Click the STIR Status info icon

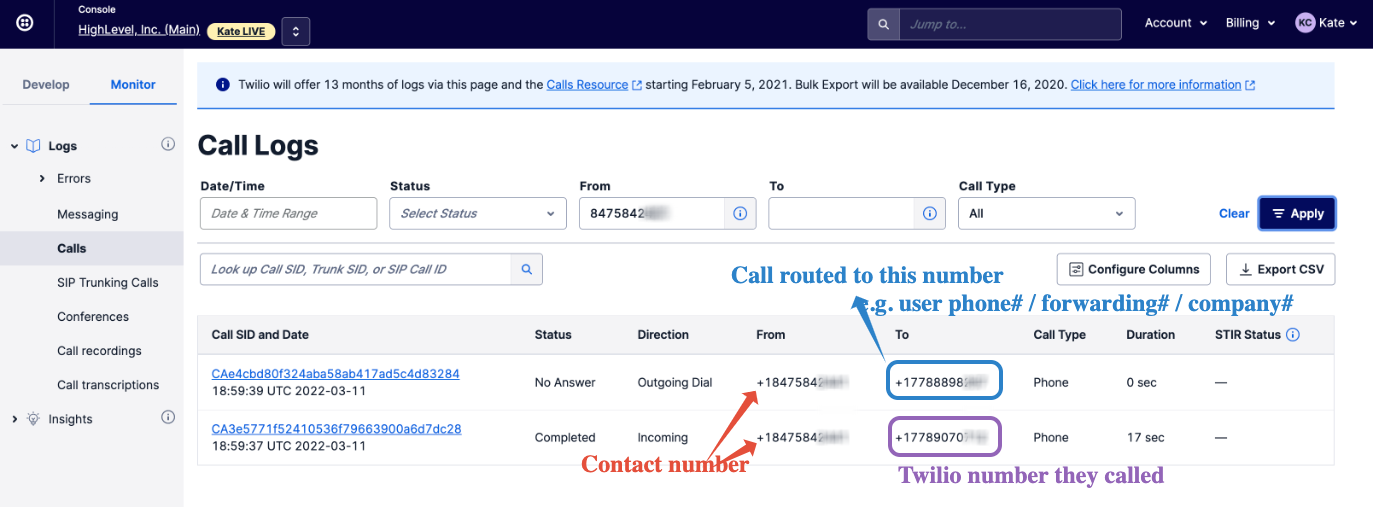[1293, 335]
